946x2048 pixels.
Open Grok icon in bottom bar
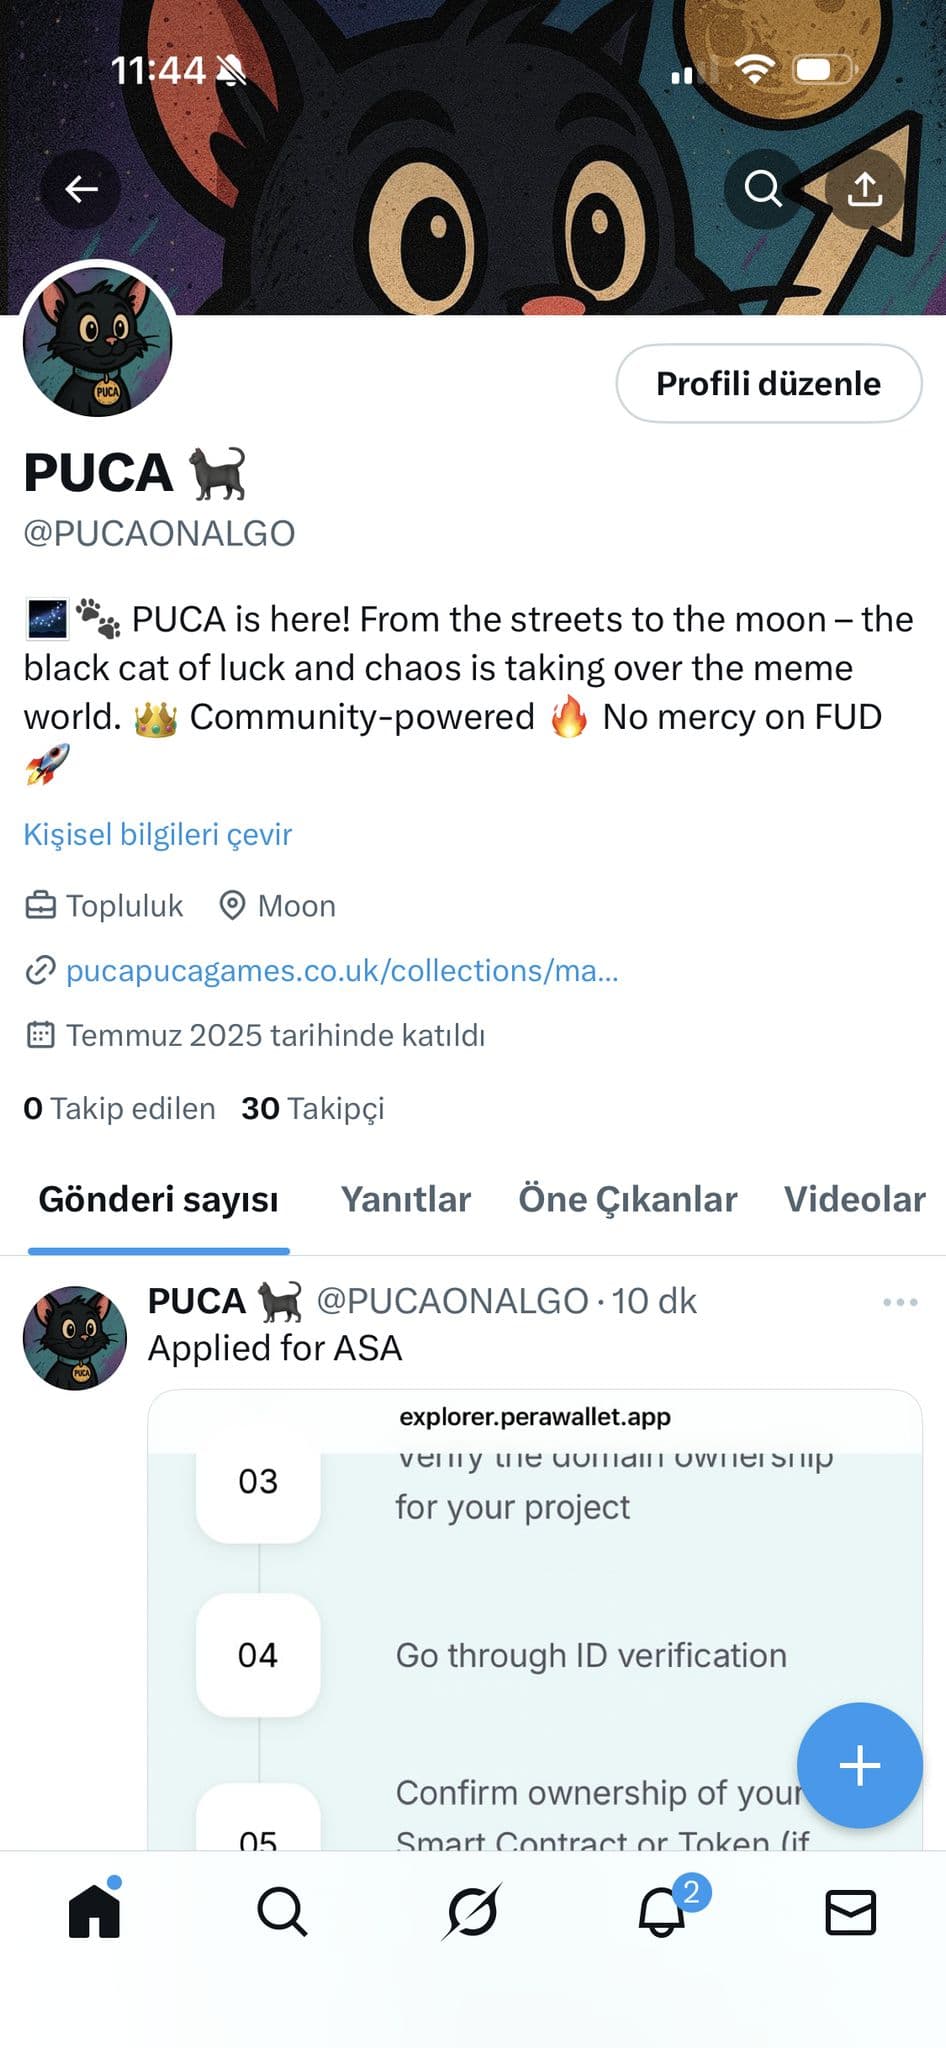pos(471,1912)
